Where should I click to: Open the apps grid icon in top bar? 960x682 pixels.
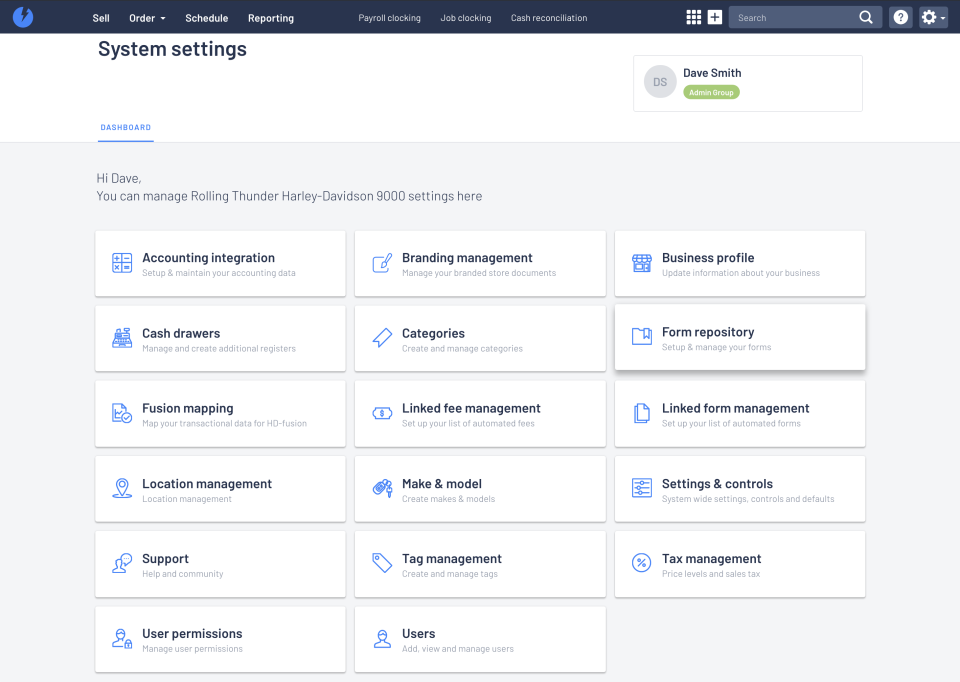coord(693,17)
